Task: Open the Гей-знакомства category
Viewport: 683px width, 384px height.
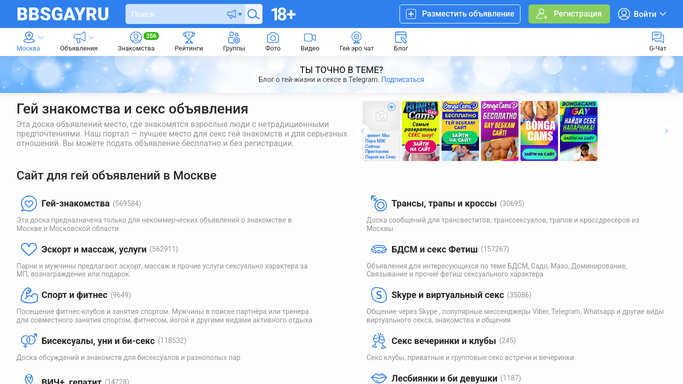Action: pos(75,203)
